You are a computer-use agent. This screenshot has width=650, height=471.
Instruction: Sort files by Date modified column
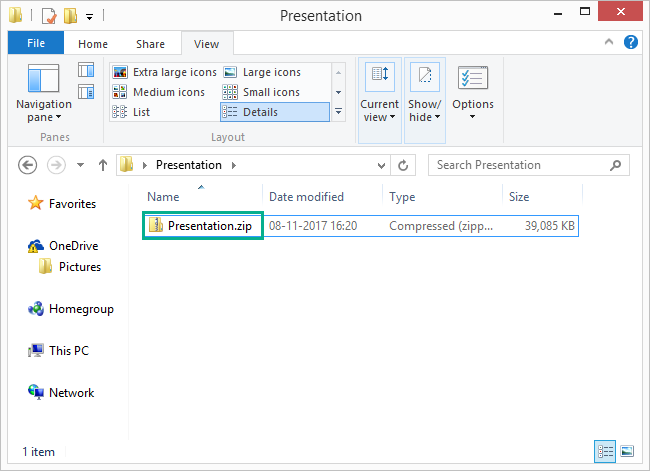(306, 197)
